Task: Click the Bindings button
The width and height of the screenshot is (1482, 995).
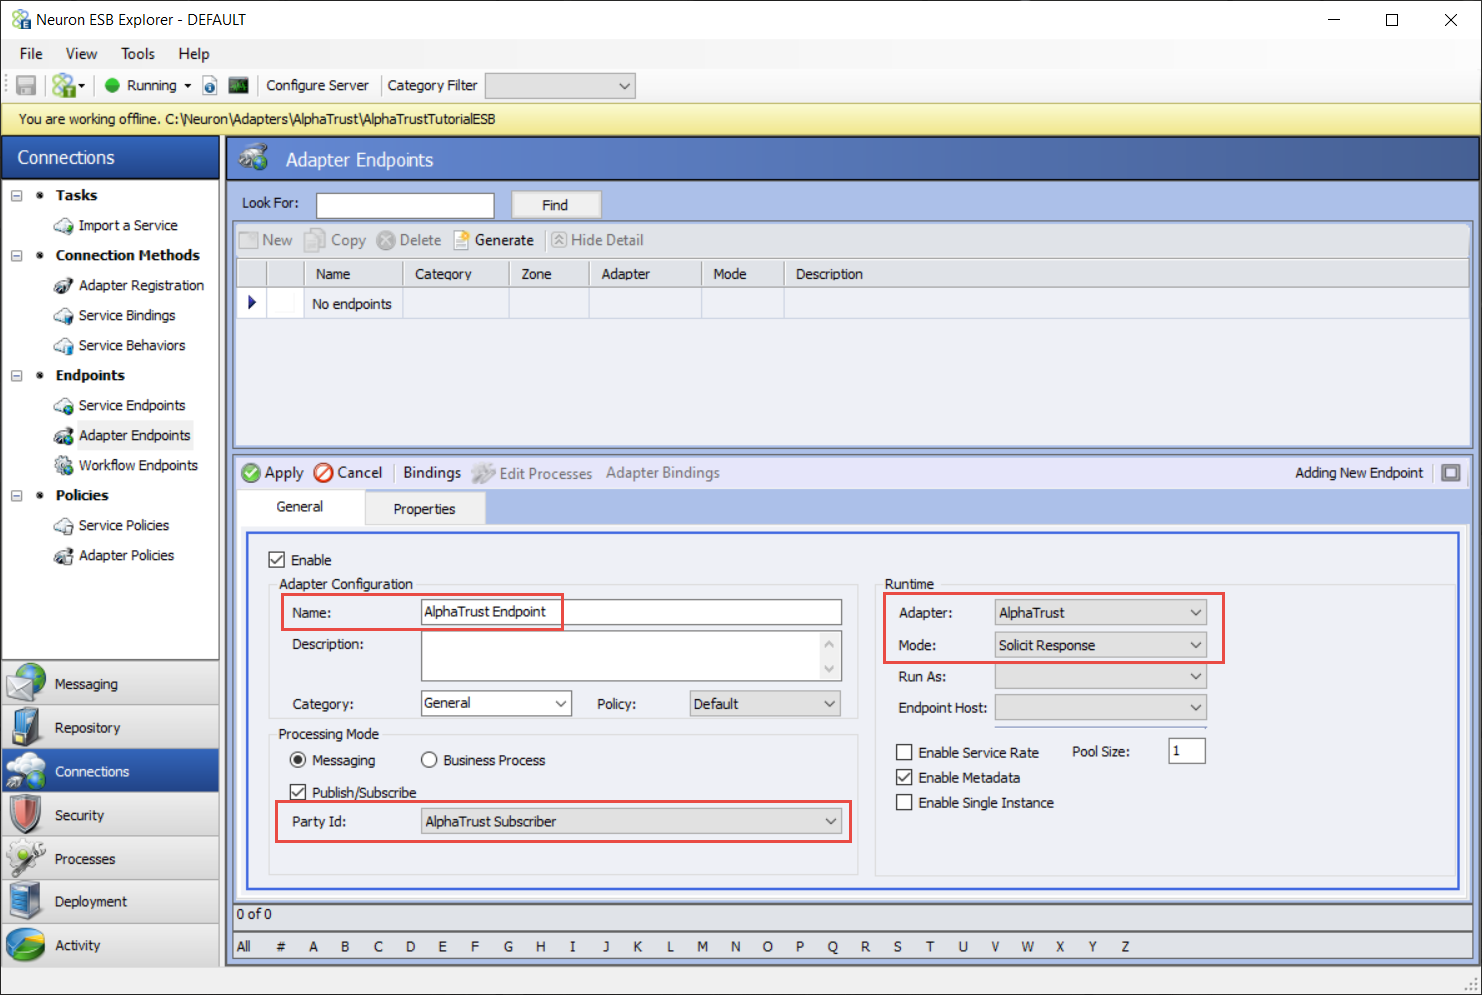Action: 432,473
